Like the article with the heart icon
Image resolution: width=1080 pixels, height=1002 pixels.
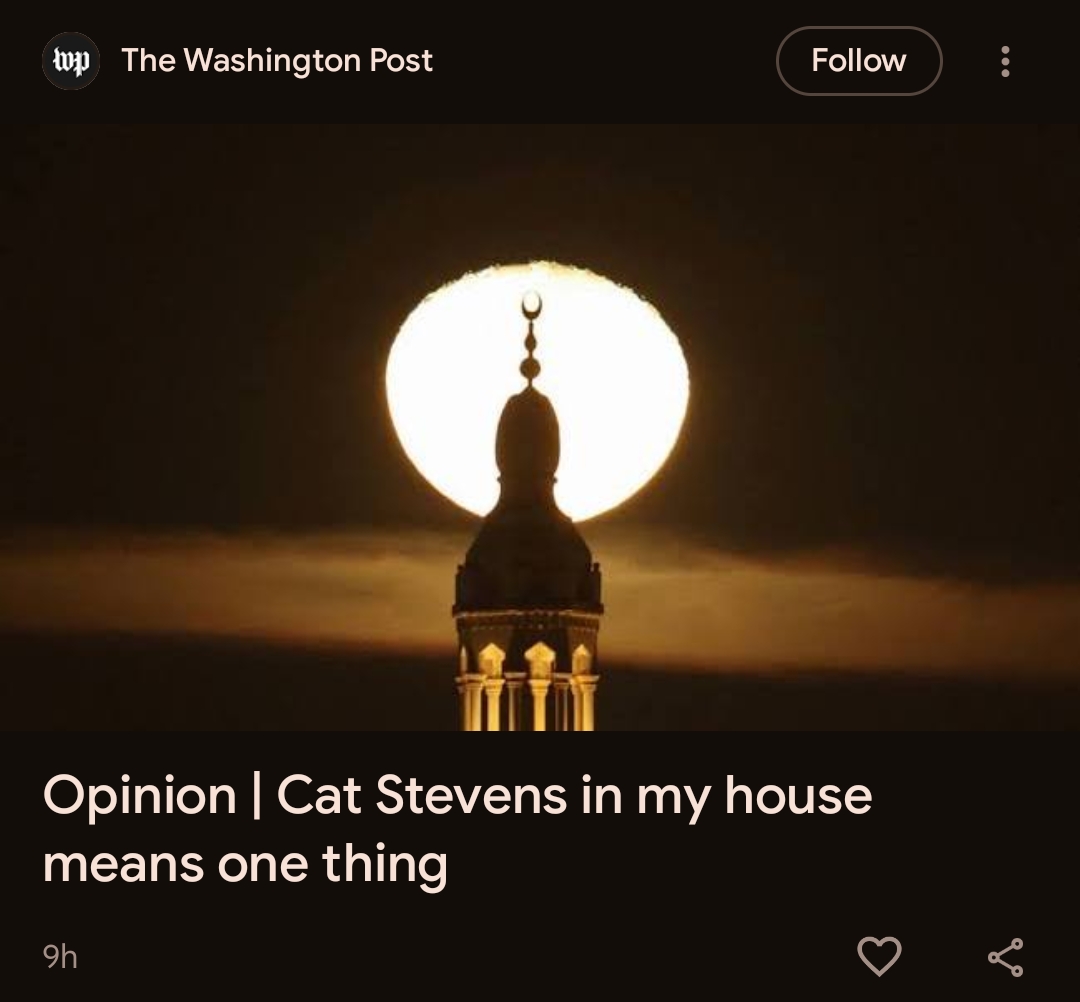pos(879,956)
